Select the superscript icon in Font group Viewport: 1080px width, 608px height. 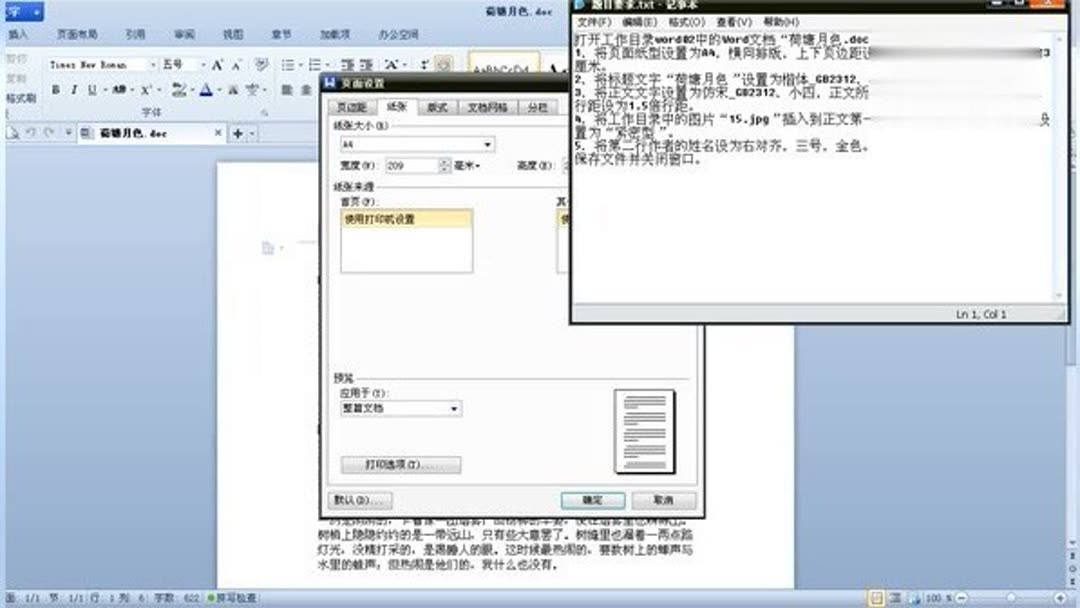[145, 89]
